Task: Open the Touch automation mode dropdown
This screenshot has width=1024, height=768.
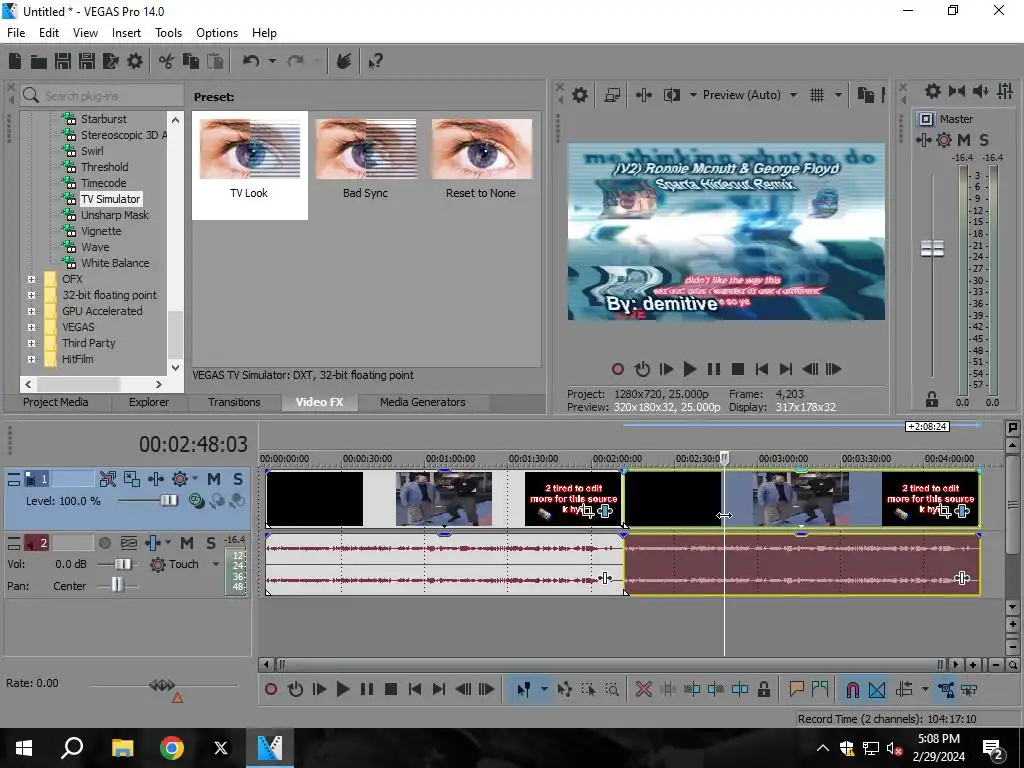Action: coord(216,564)
